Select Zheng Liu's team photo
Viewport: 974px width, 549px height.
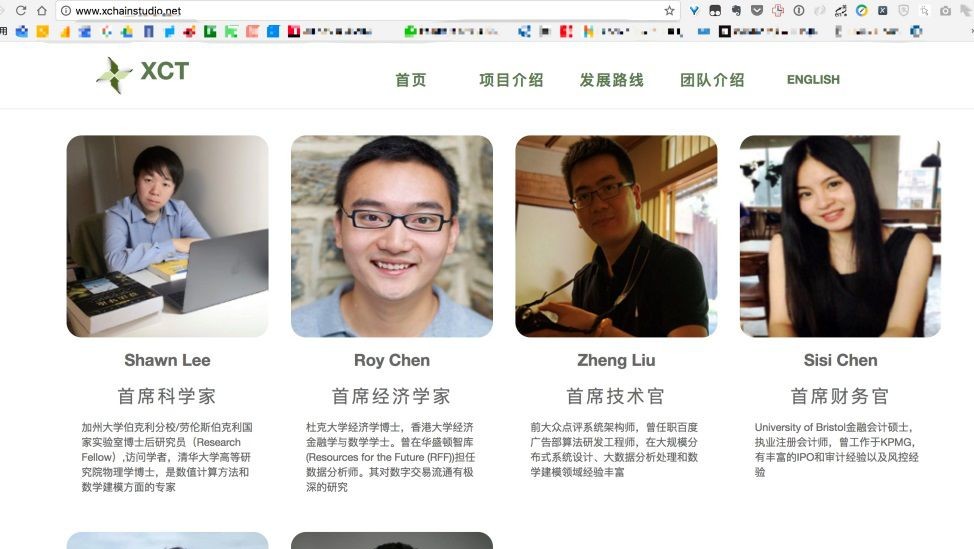pos(616,236)
